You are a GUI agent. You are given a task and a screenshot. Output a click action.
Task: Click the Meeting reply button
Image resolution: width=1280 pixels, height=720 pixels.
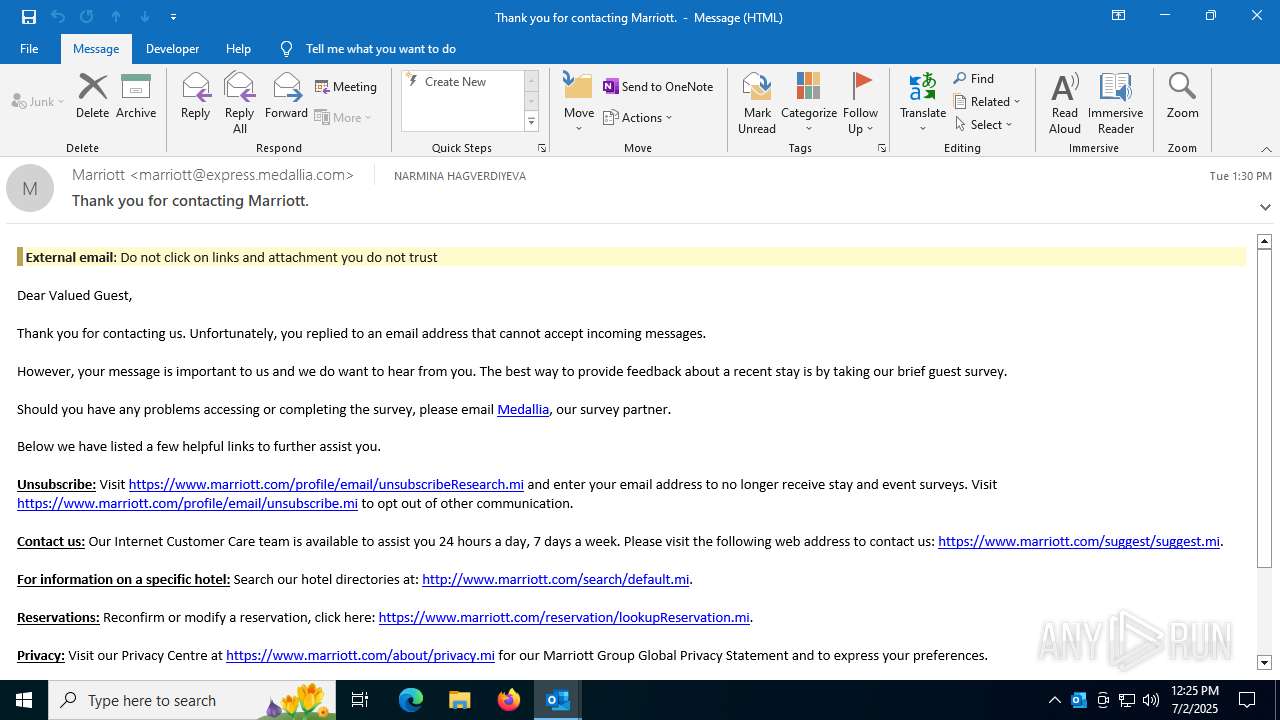346,87
